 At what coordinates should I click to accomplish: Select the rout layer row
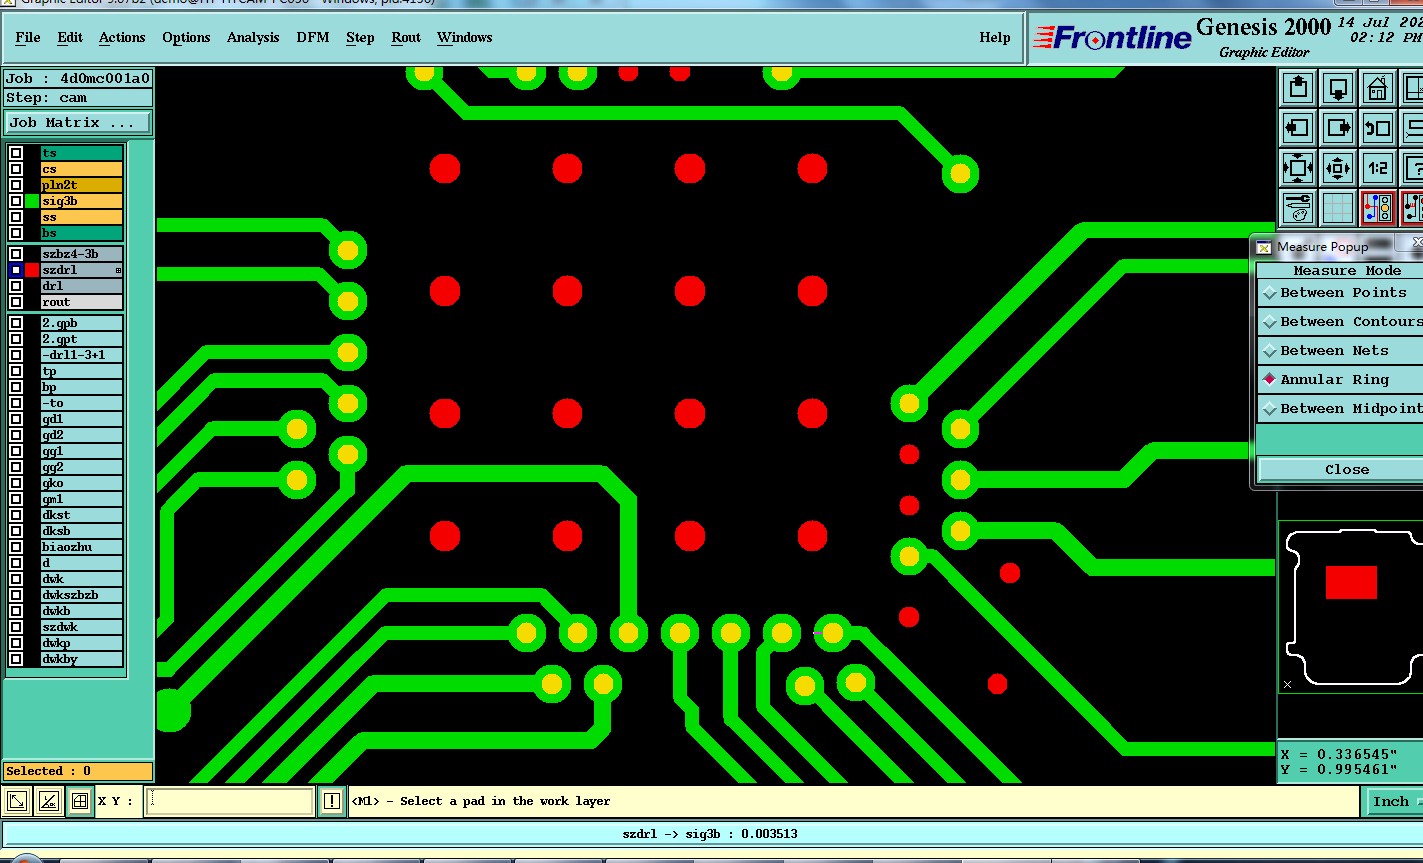coord(82,302)
